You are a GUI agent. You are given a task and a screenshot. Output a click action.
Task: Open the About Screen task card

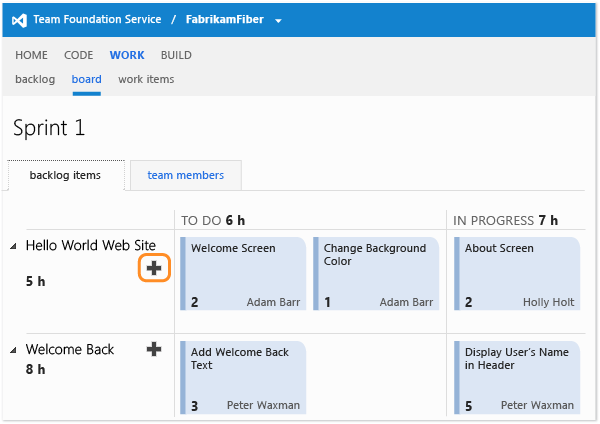coord(517,274)
